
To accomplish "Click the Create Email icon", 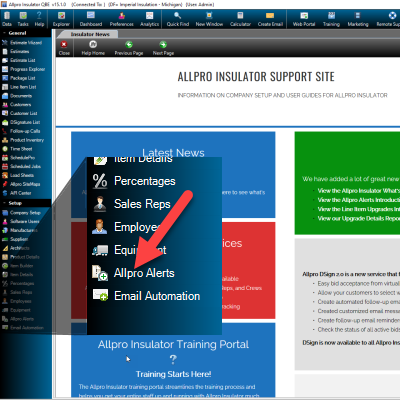I will click(x=270, y=19).
